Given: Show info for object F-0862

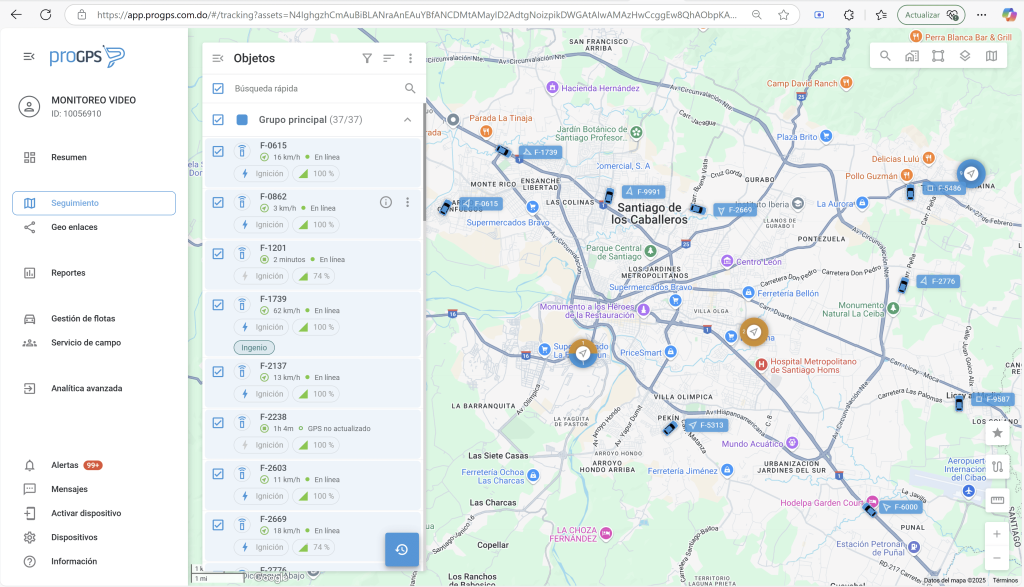Looking at the screenshot, I should (386, 202).
